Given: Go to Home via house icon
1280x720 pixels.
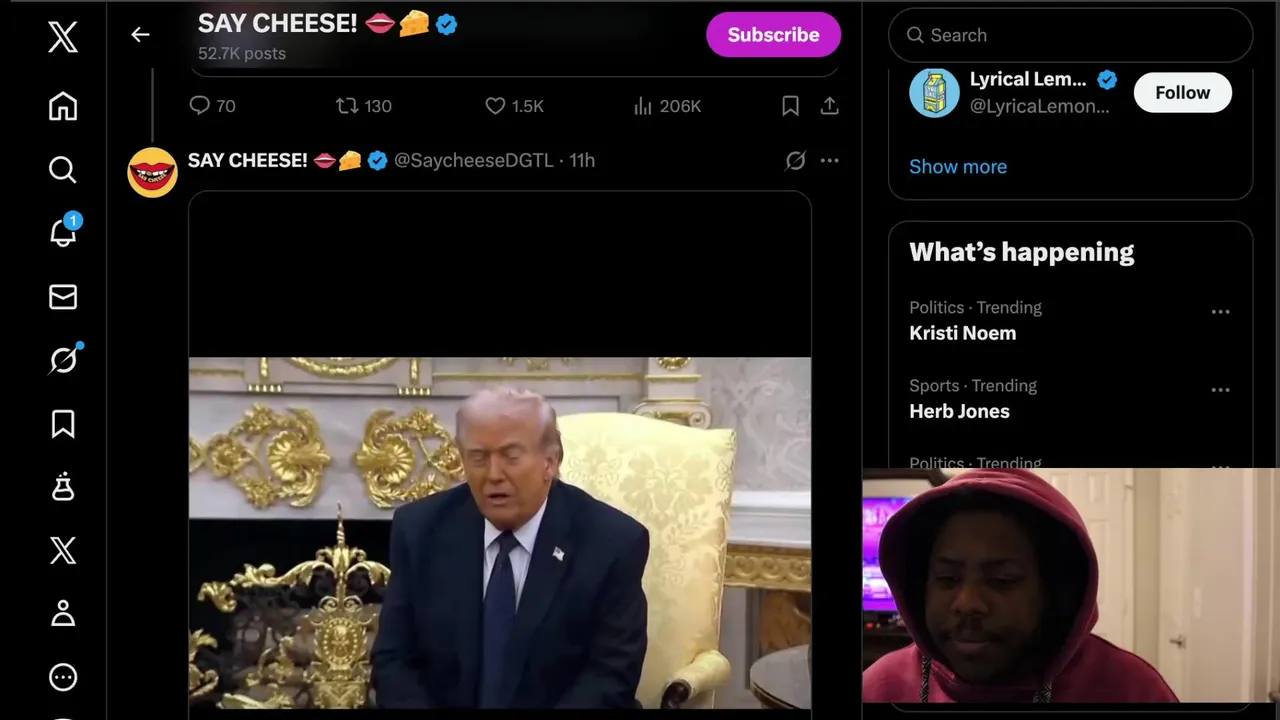Looking at the screenshot, I should pyautogui.click(x=63, y=106).
